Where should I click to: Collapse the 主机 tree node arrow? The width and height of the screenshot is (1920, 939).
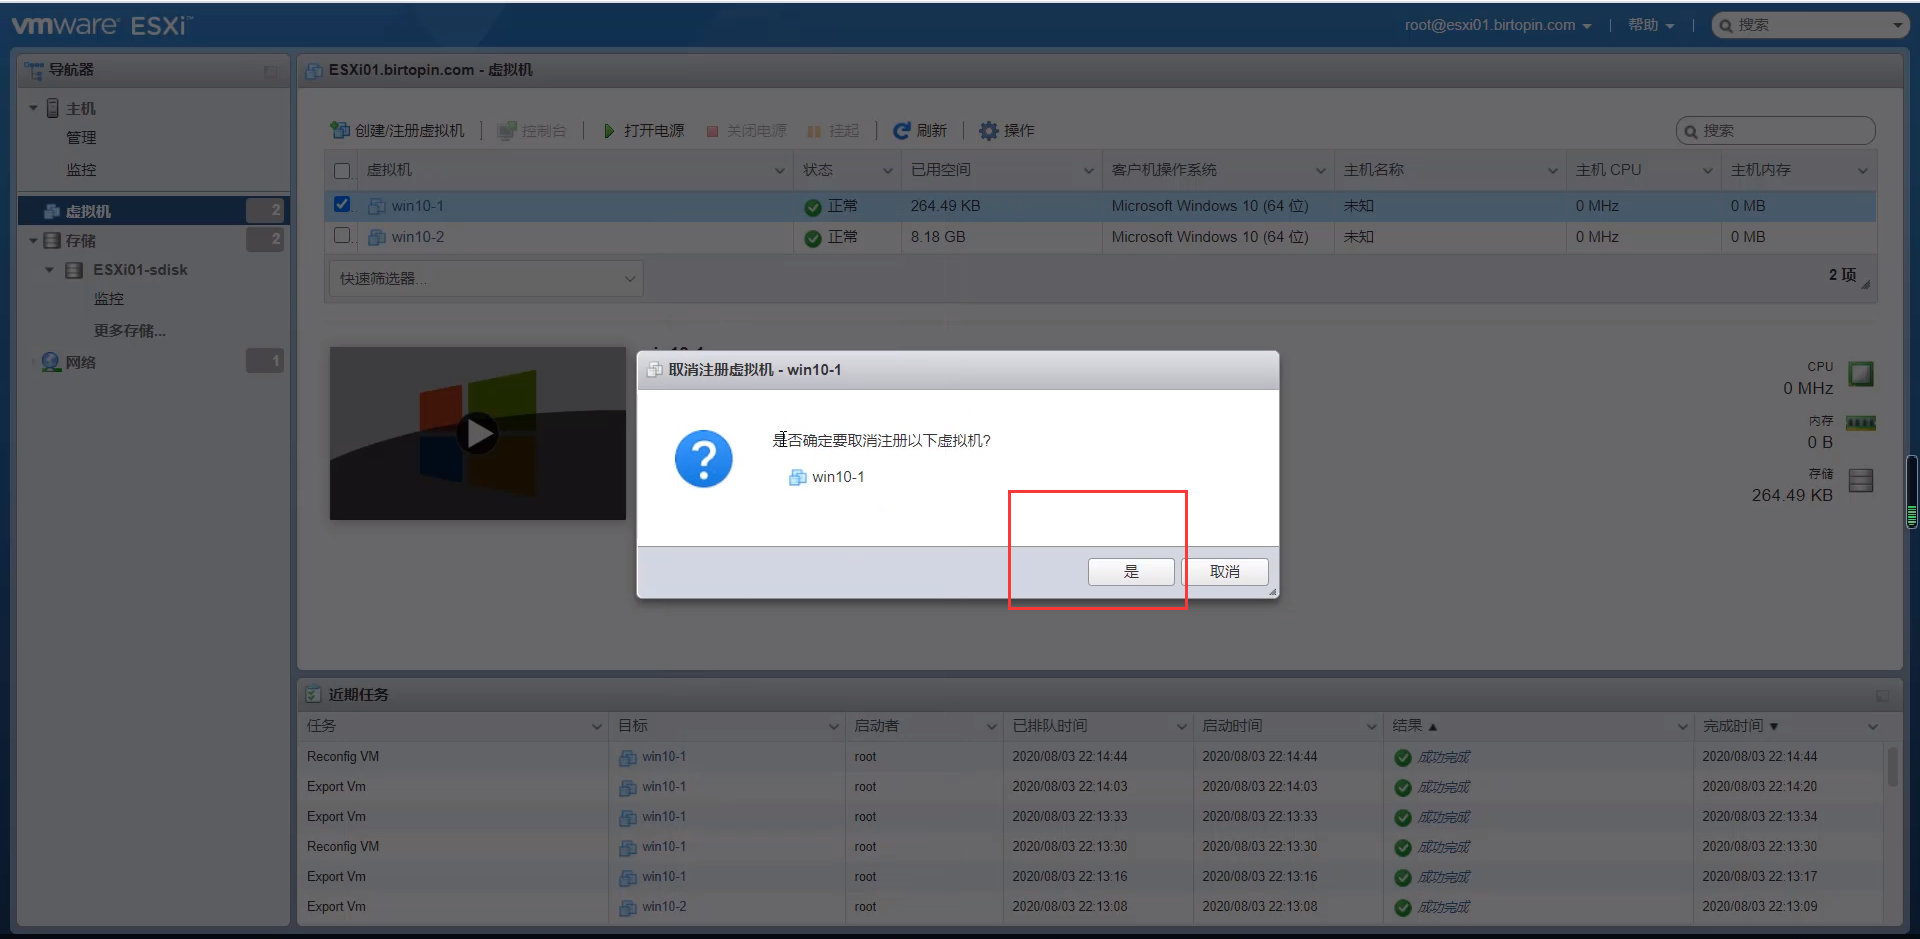(x=33, y=108)
